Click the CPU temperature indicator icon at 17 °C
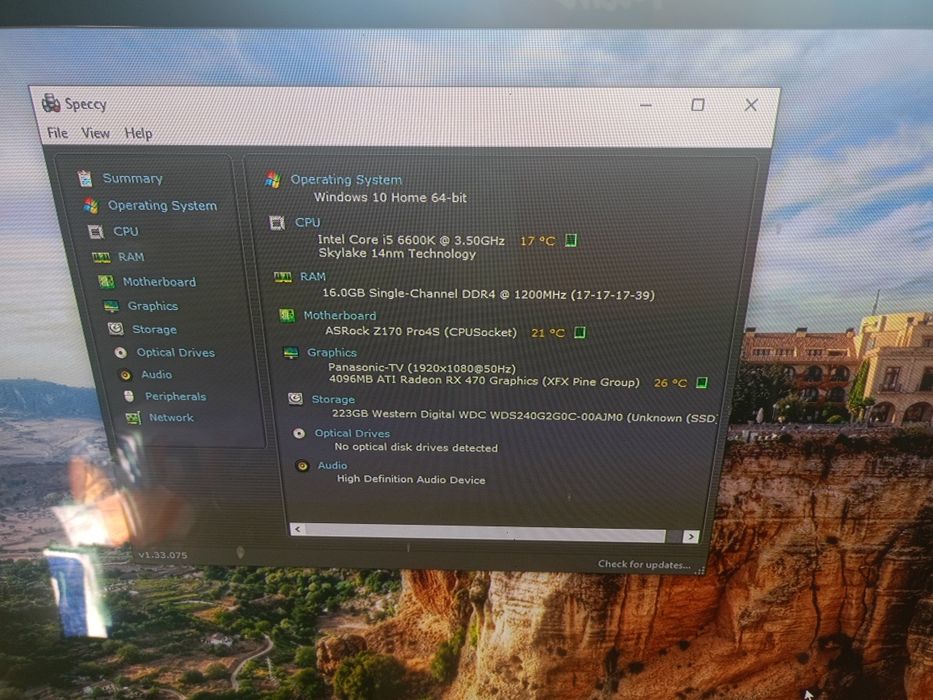Screen dimensions: 933x700 570,240
